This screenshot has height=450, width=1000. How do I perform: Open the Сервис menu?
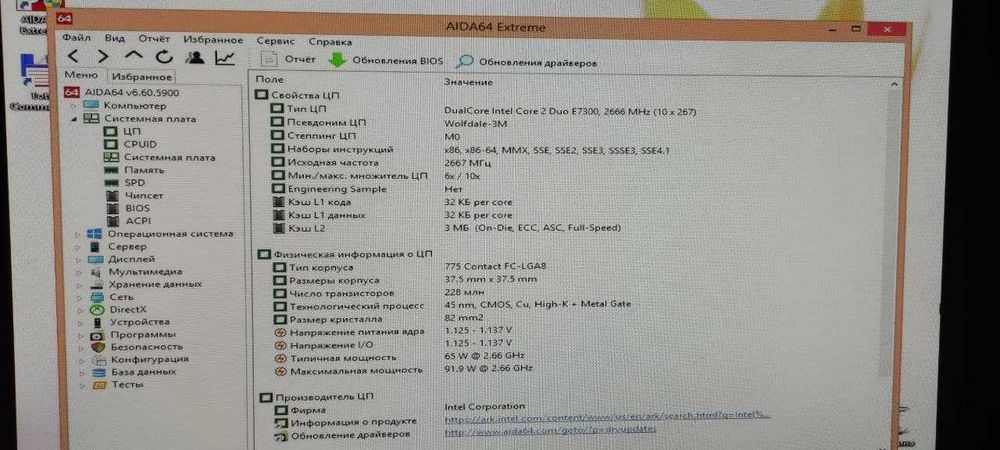[x=276, y=40]
